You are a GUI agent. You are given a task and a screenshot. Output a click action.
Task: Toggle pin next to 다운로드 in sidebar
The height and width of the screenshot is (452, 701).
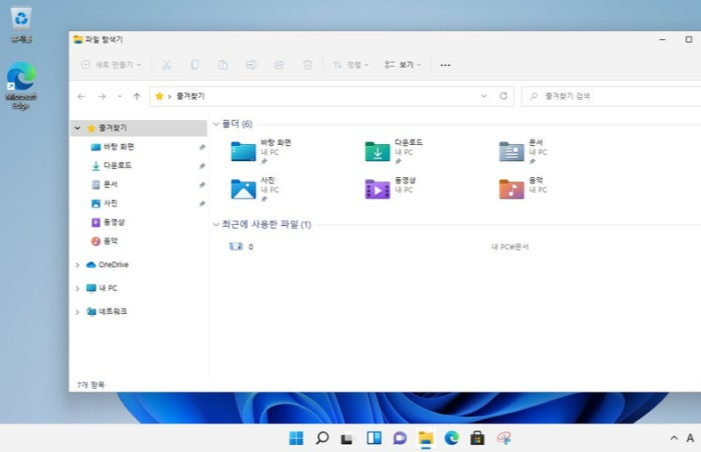(x=202, y=166)
